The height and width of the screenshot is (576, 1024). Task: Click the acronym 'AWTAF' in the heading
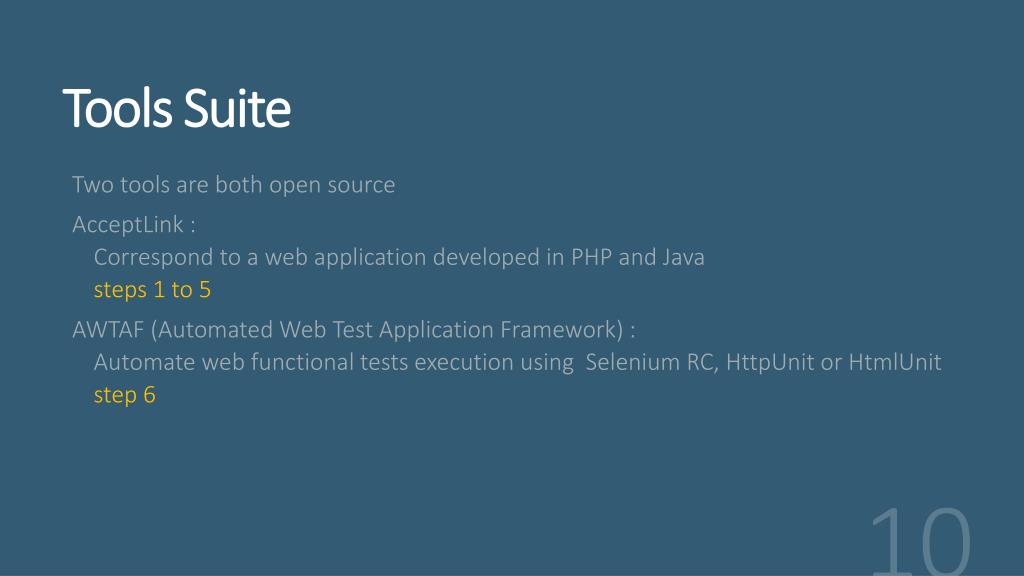tap(108, 330)
